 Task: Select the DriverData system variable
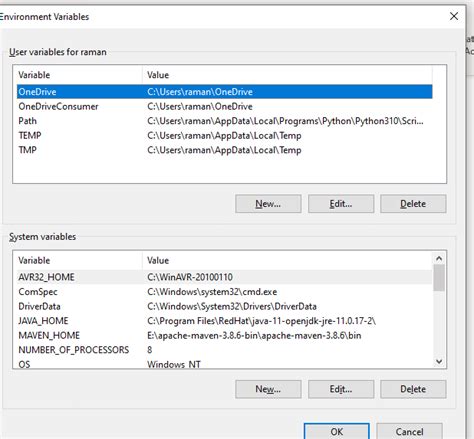click(225, 306)
